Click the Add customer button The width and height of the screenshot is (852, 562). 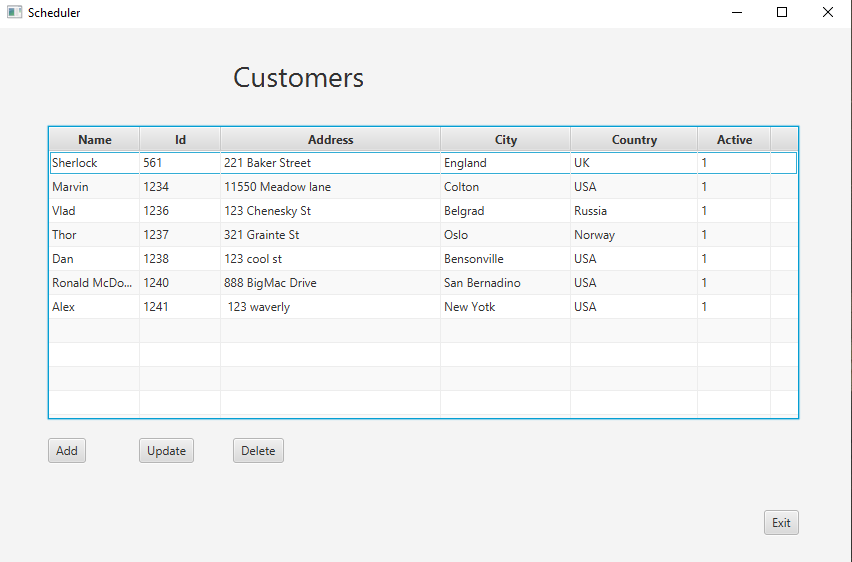pos(67,451)
